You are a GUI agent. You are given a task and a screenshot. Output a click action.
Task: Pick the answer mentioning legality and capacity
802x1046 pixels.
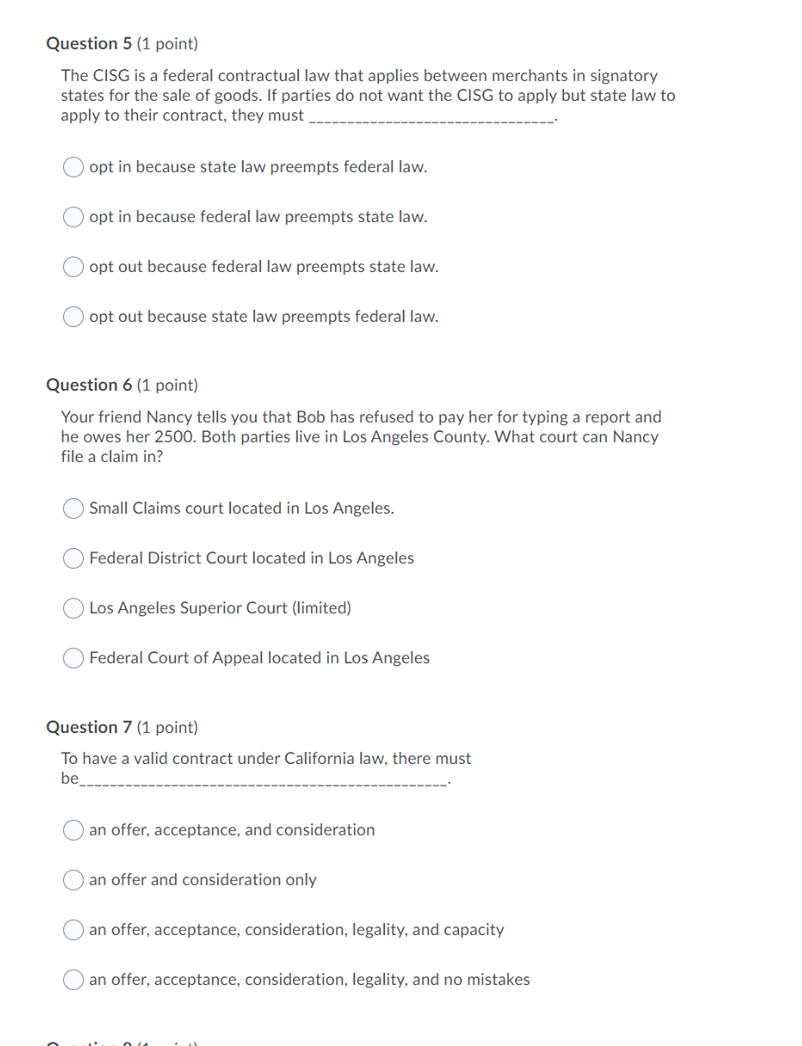pyautogui.click(x=72, y=930)
